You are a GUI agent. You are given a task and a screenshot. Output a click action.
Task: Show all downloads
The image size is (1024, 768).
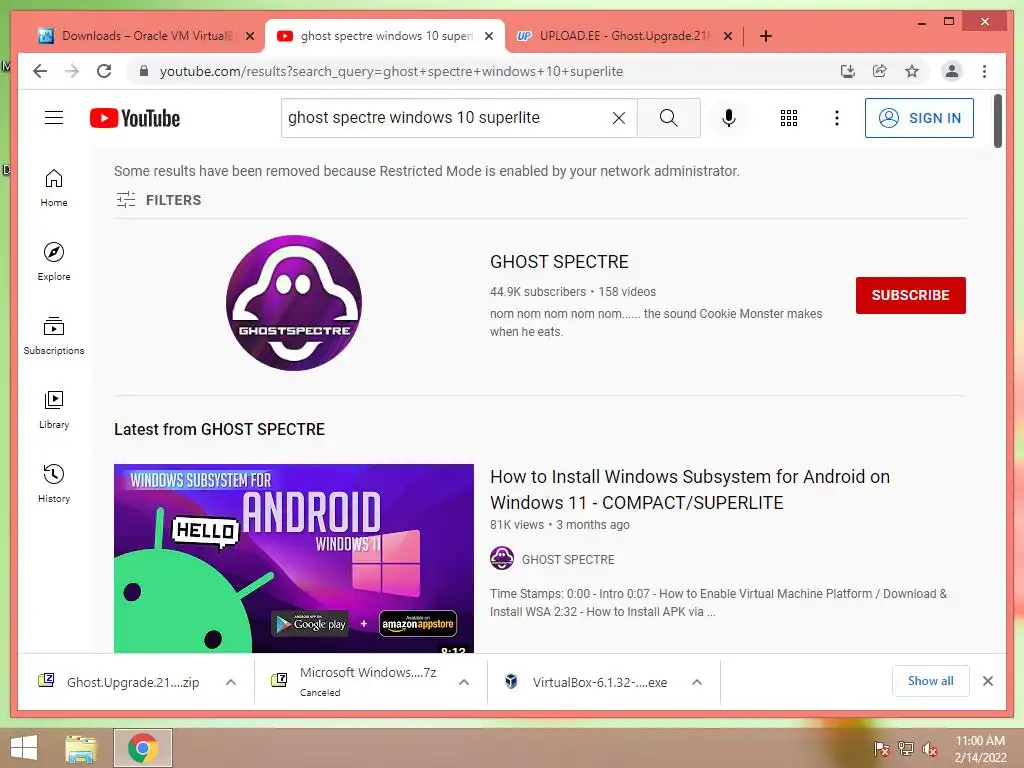[930, 681]
